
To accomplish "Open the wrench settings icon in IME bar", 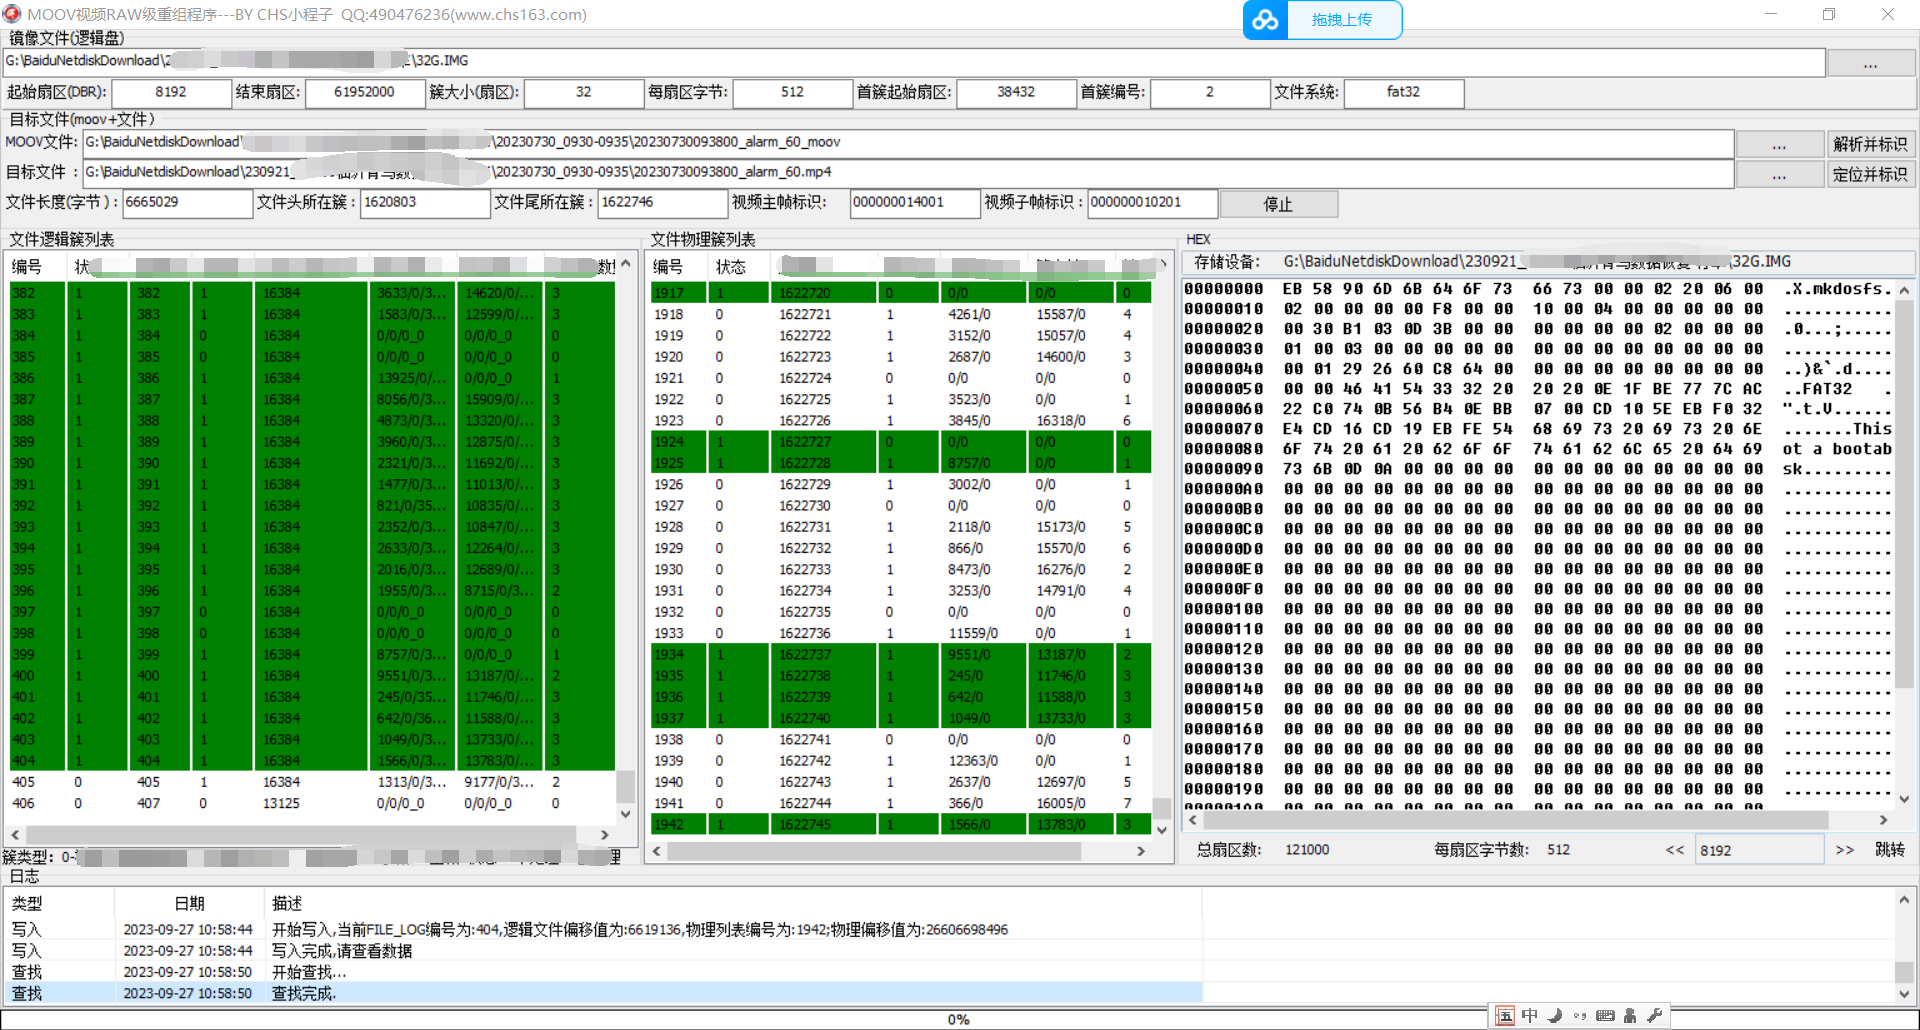I will (1655, 1016).
